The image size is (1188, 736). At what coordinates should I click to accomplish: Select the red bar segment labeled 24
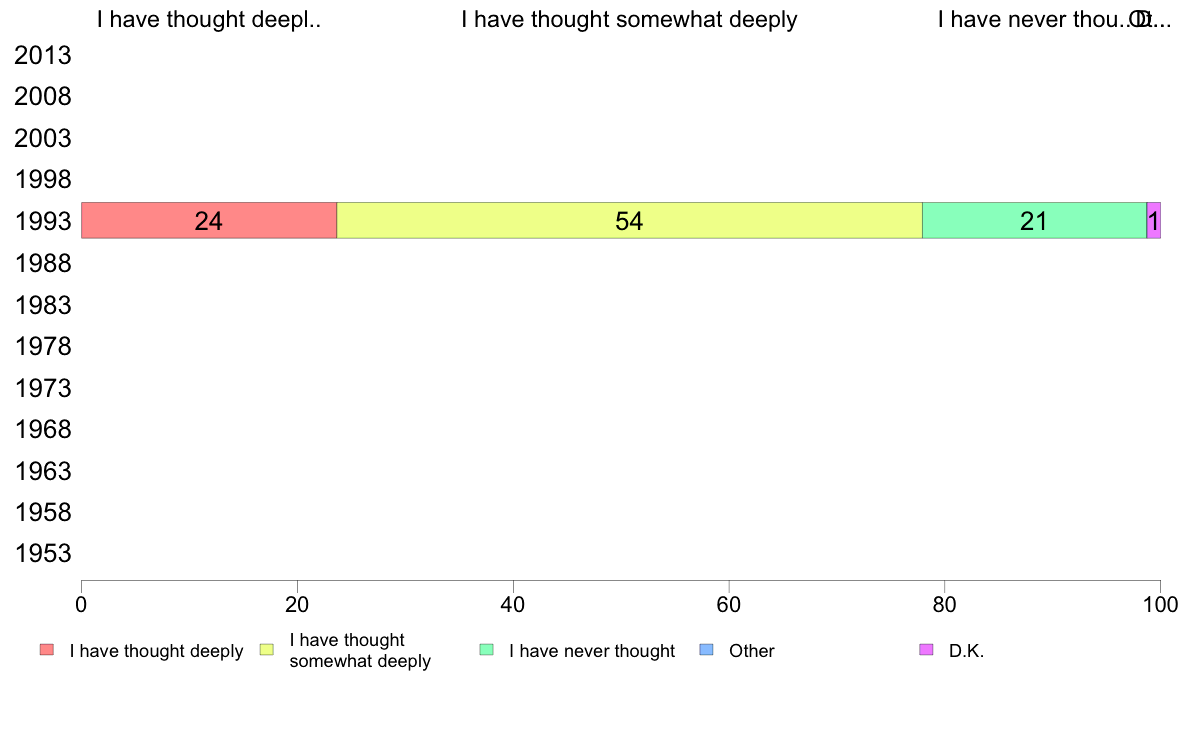pos(209,221)
